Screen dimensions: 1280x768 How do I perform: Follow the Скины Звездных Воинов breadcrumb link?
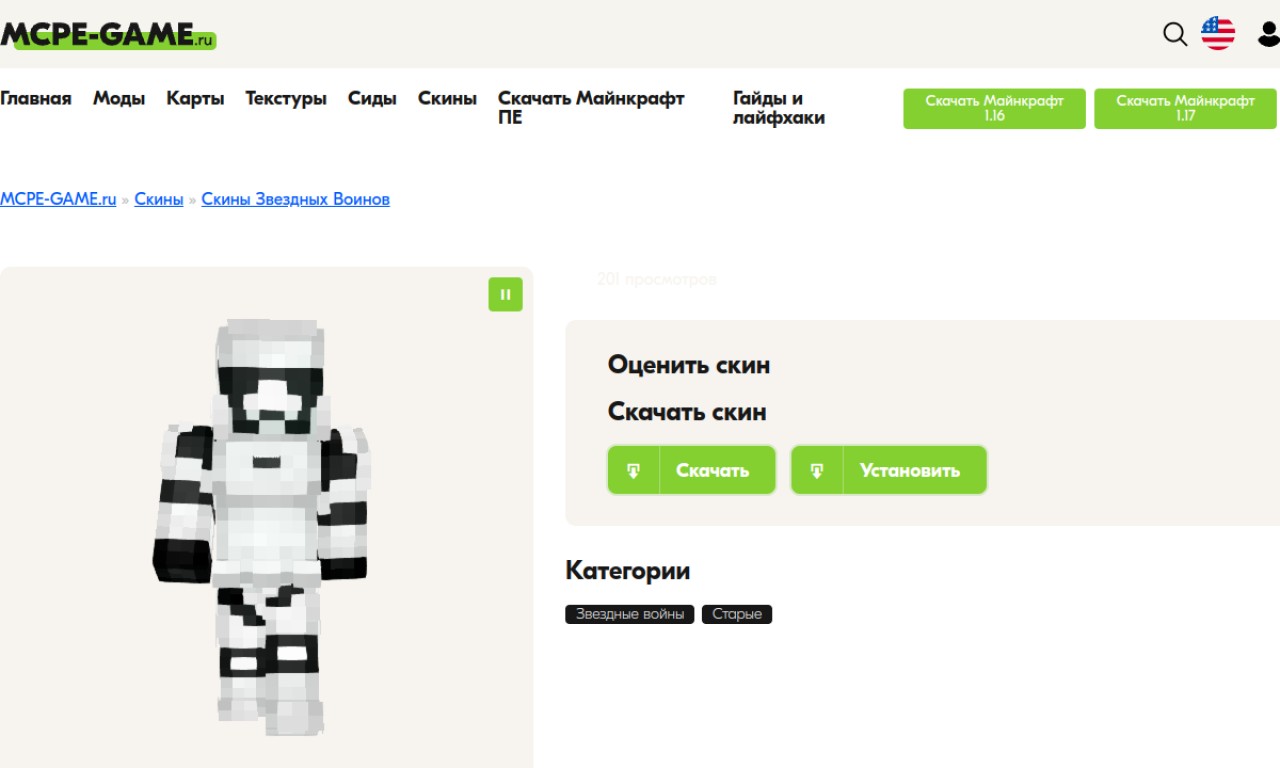pos(295,199)
